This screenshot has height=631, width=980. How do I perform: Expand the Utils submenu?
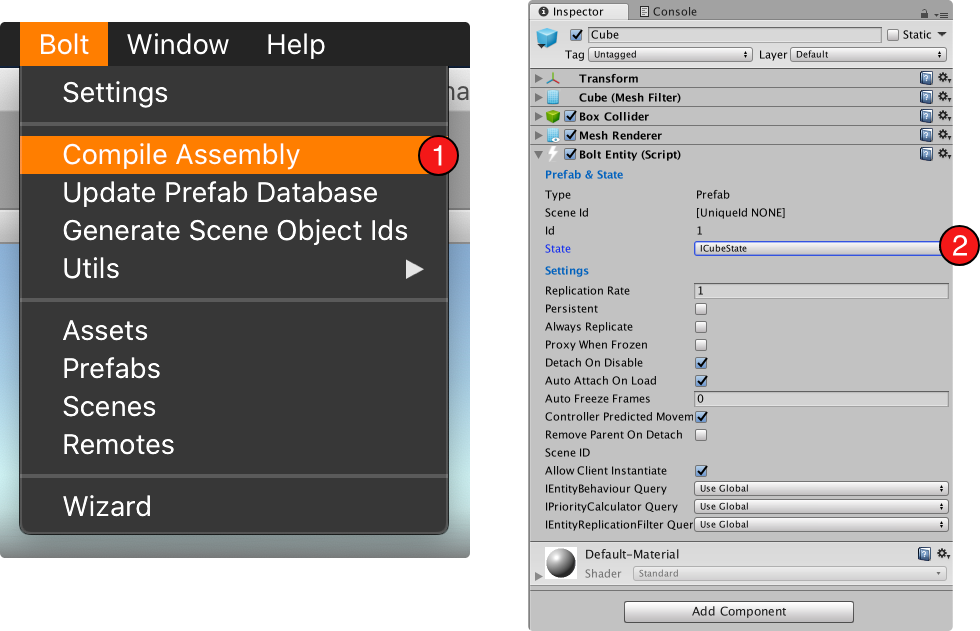pyautogui.click(x=234, y=269)
